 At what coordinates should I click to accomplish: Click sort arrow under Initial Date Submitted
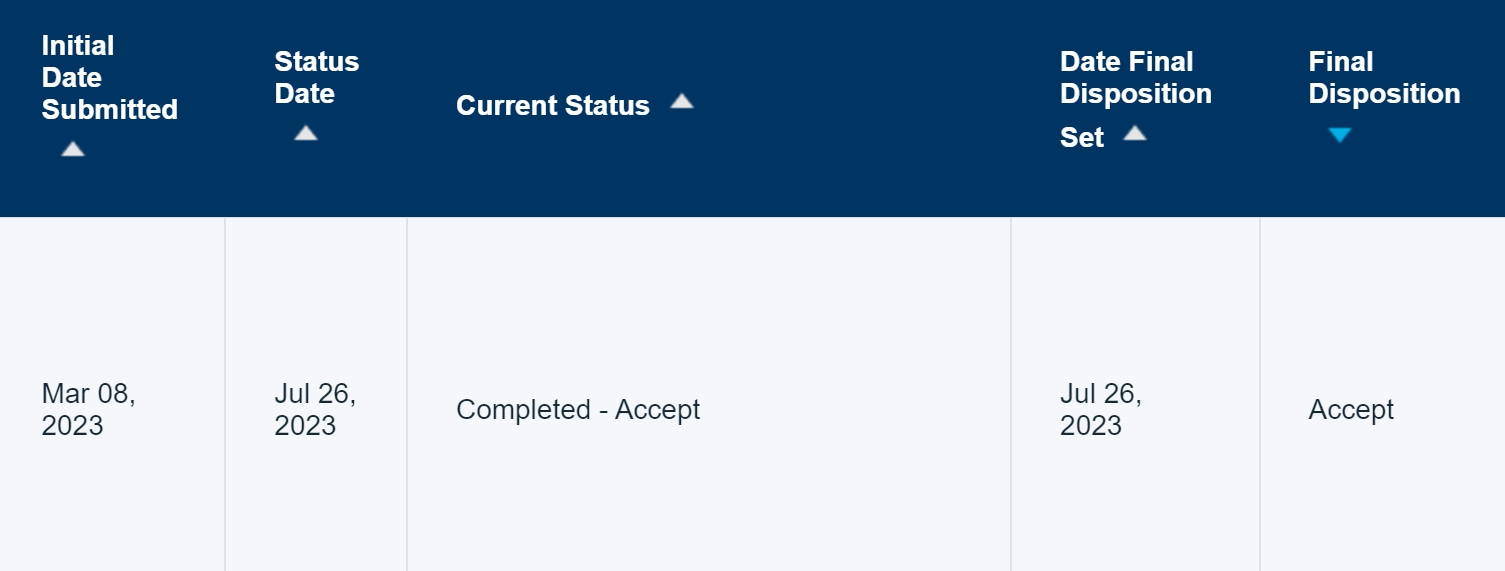coord(73,149)
